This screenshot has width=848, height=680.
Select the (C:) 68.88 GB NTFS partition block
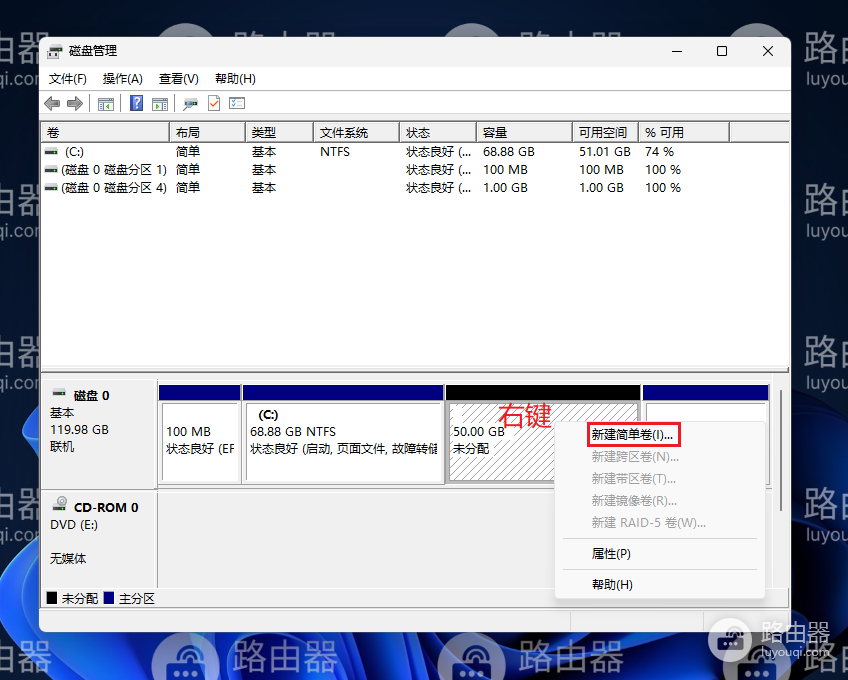[x=343, y=434]
